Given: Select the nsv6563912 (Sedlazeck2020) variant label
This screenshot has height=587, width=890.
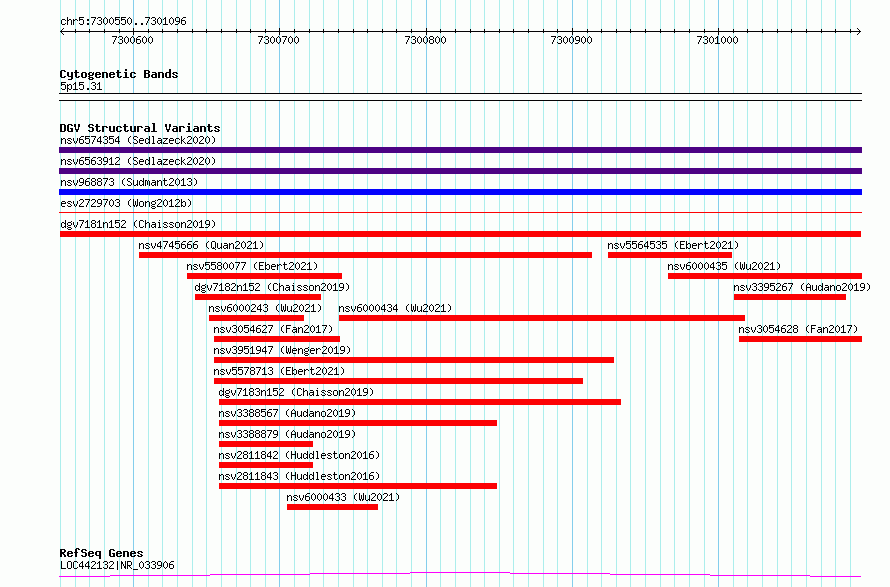Looking at the screenshot, I should 138,161.
